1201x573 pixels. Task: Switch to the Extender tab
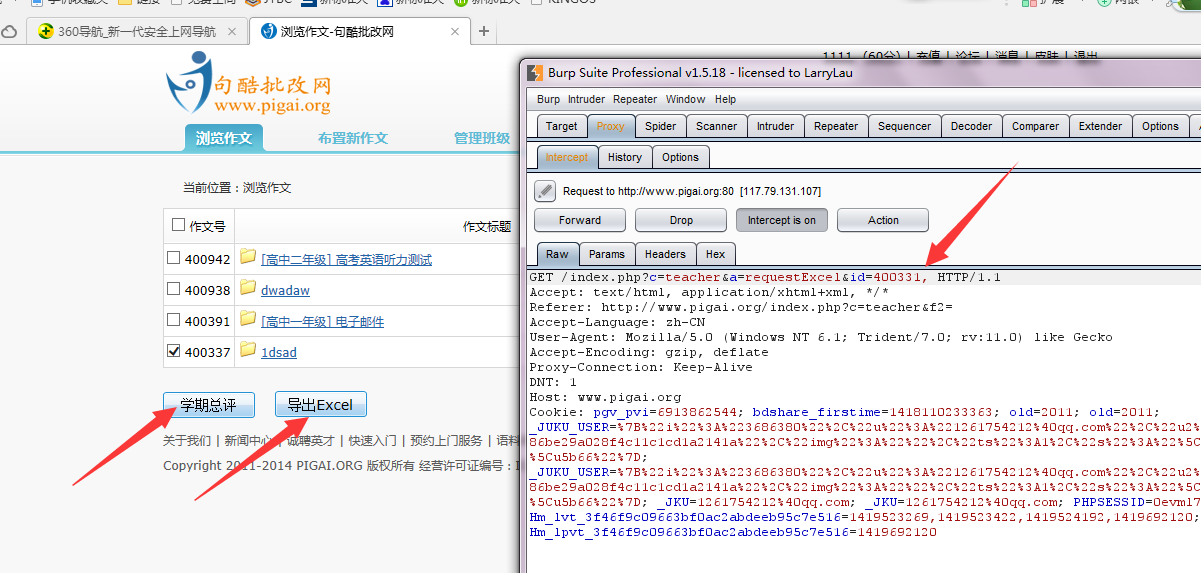click(1100, 126)
